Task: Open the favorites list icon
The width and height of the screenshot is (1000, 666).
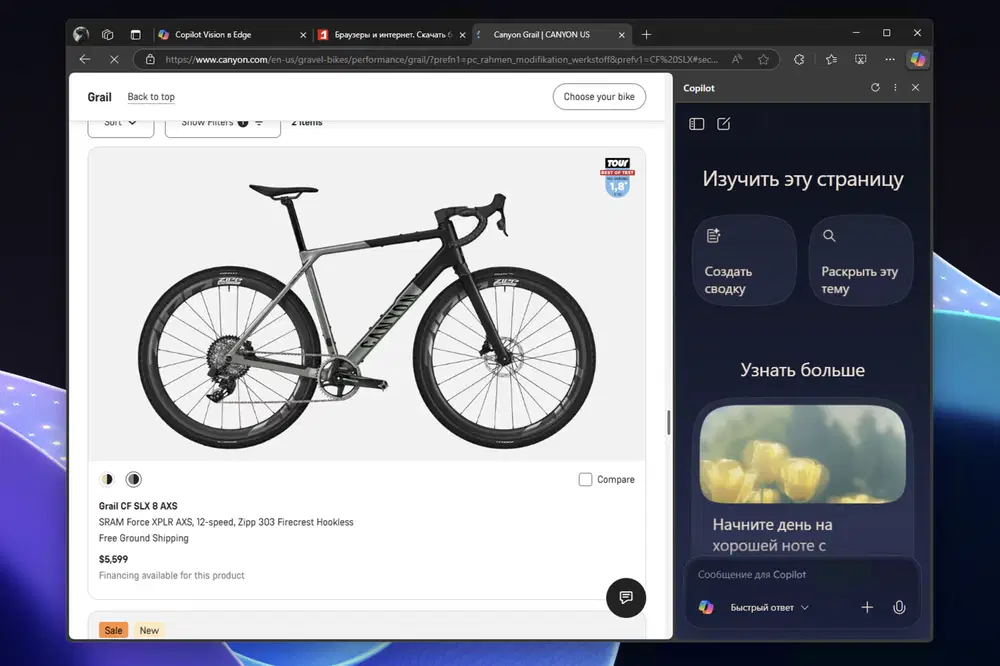Action: 831,59
